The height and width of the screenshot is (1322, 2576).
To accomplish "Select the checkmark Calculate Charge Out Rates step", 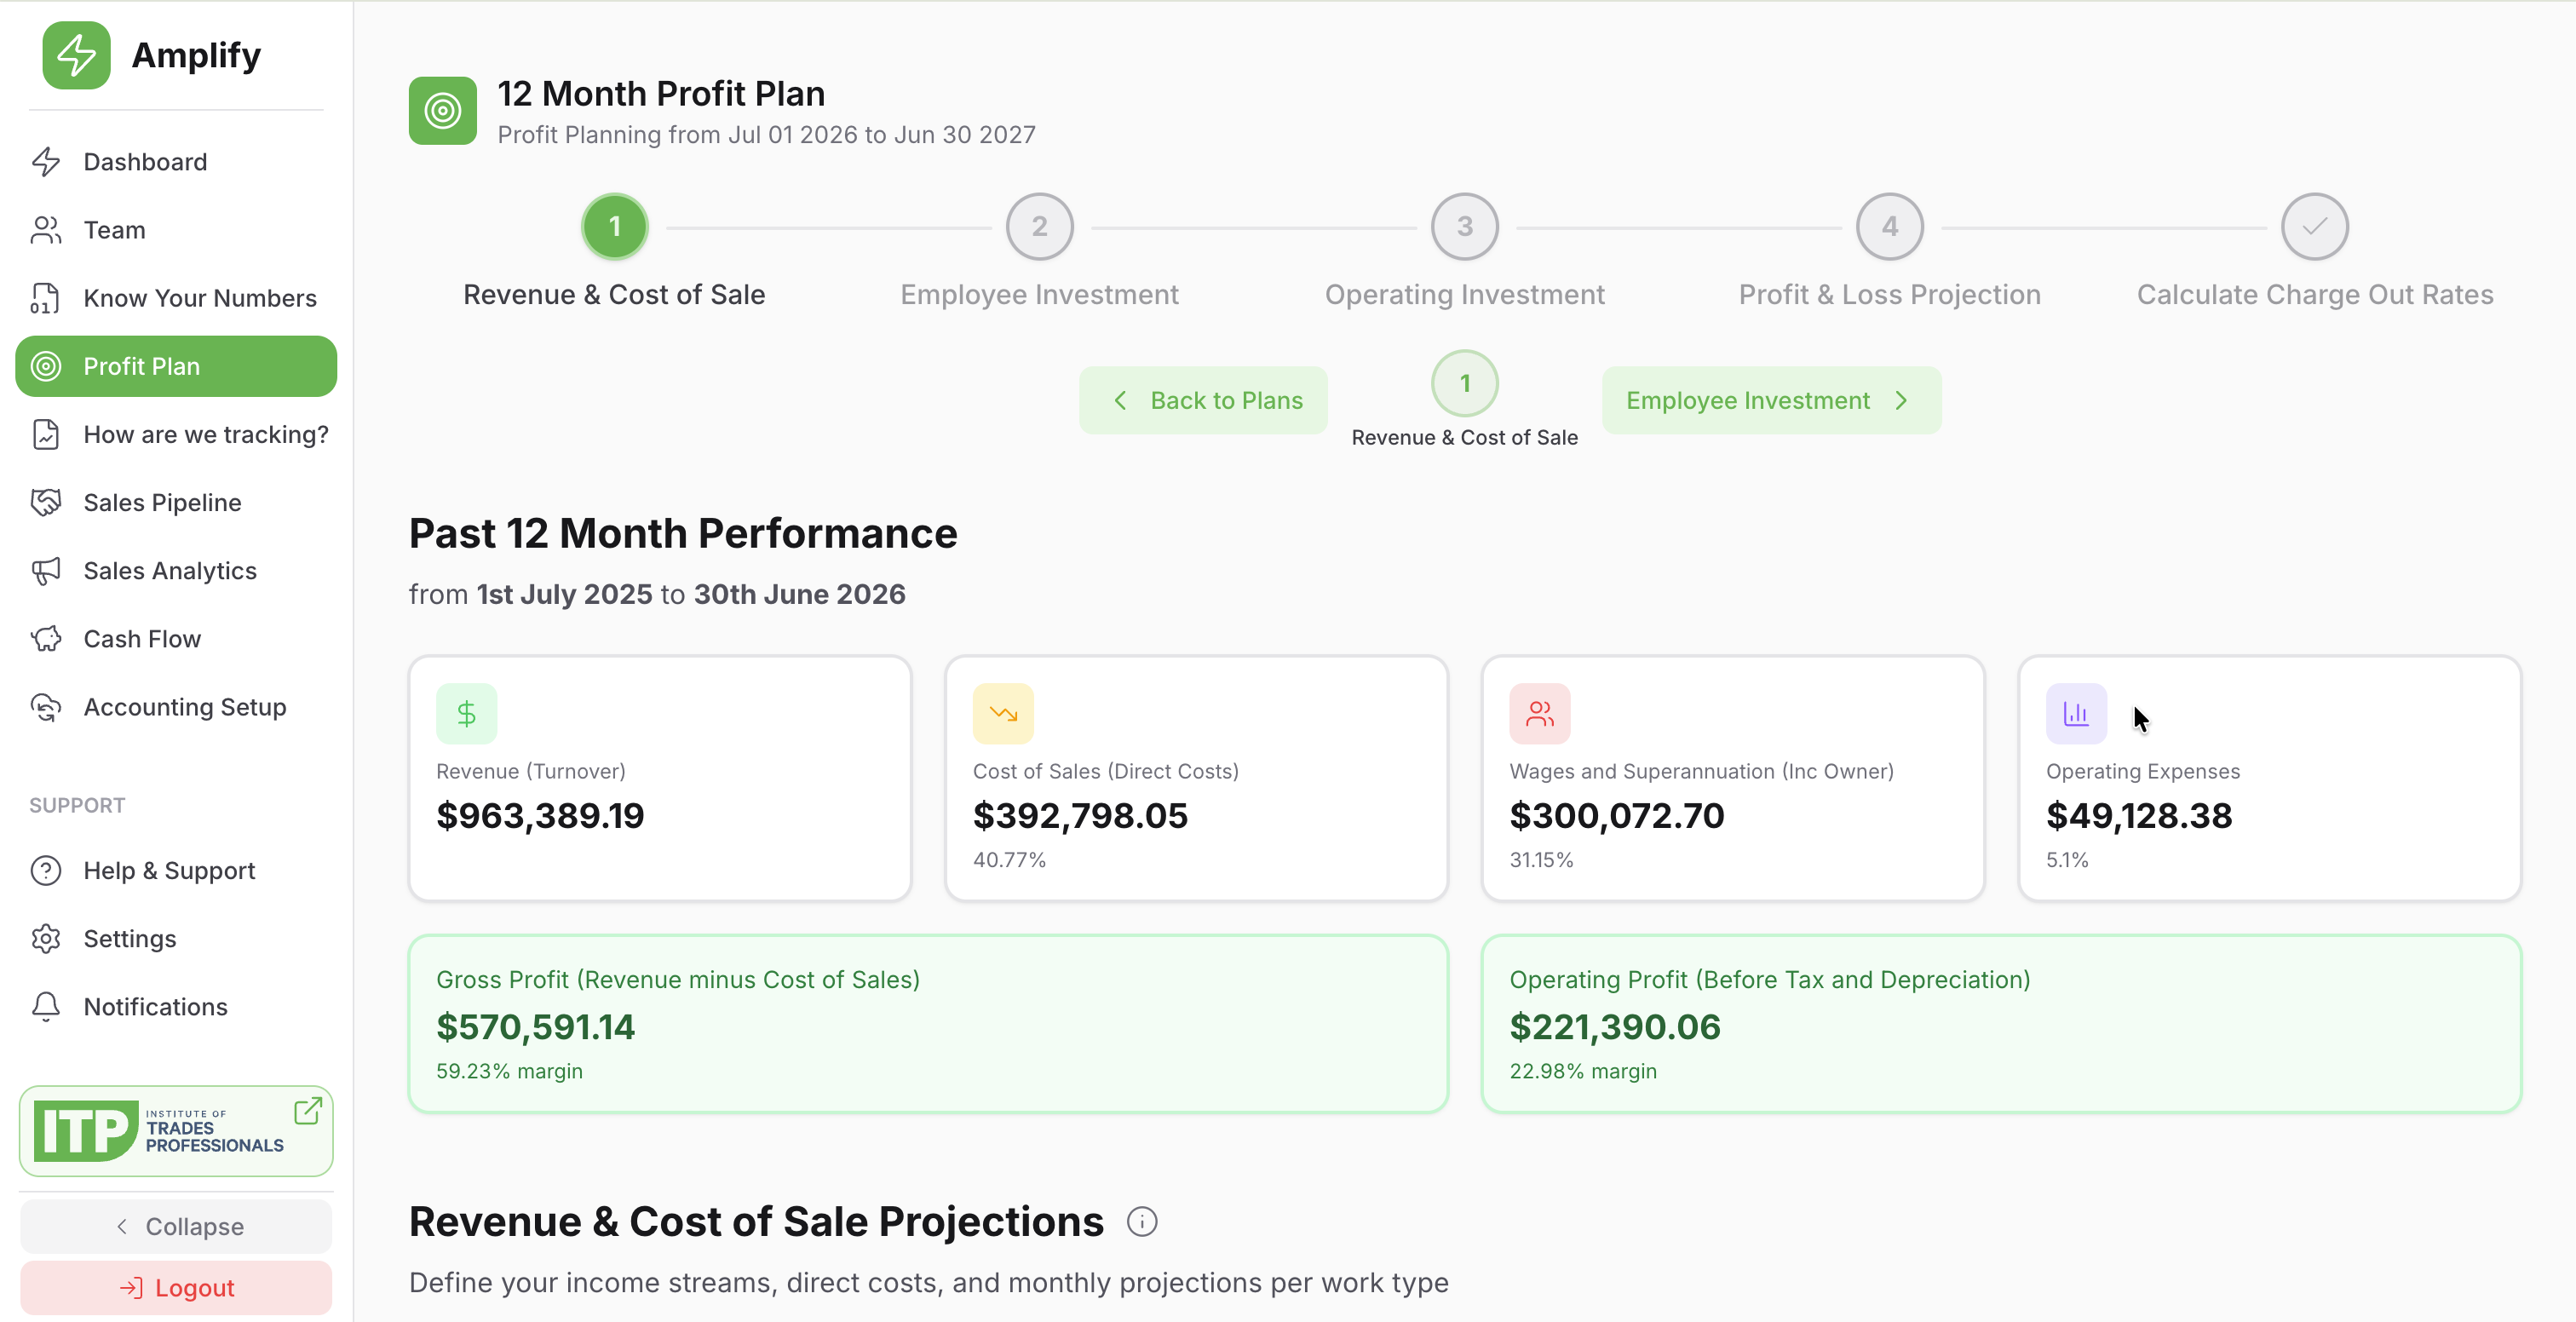I will 2315,227.
